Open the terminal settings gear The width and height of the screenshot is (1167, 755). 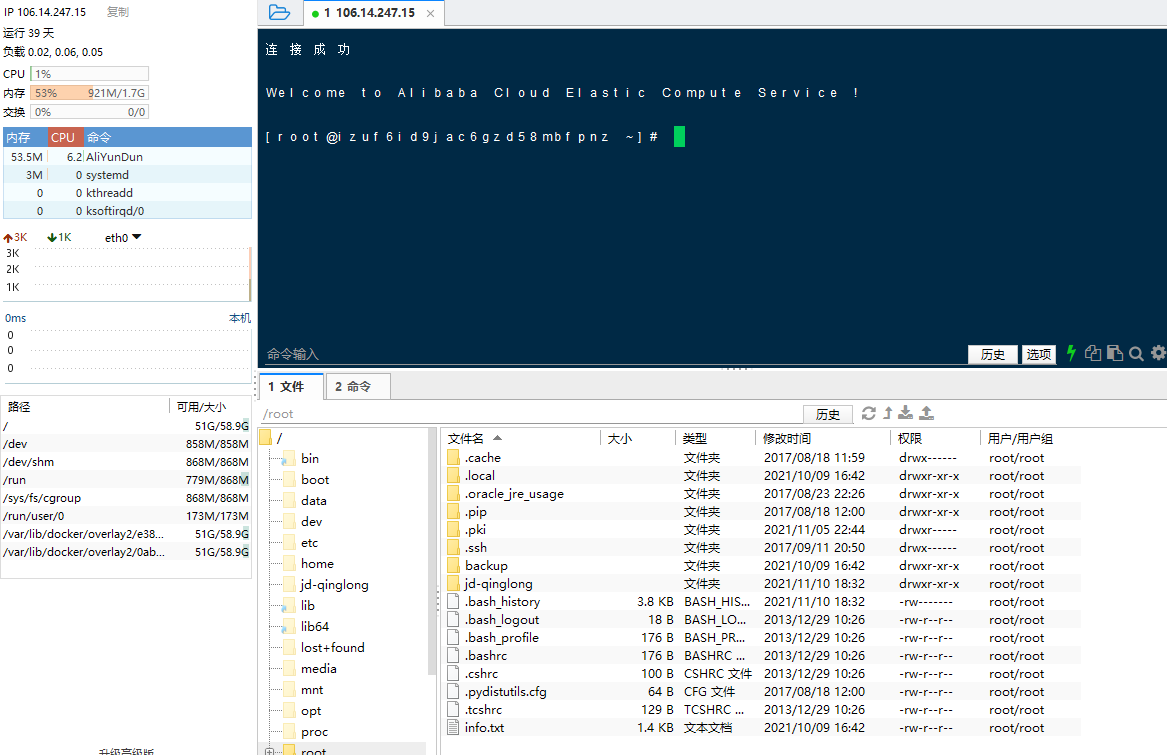1158,353
